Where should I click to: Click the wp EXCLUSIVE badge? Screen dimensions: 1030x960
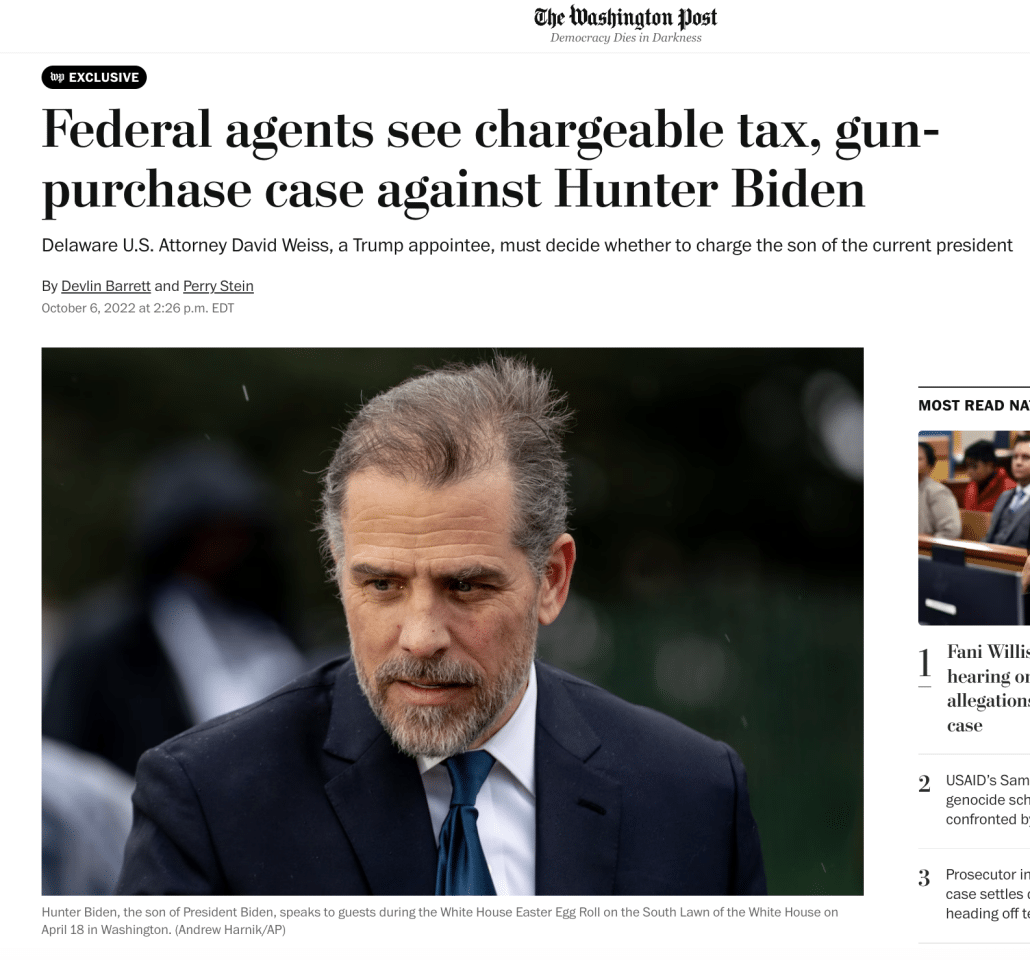pyautogui.click(x=94, y=78)
